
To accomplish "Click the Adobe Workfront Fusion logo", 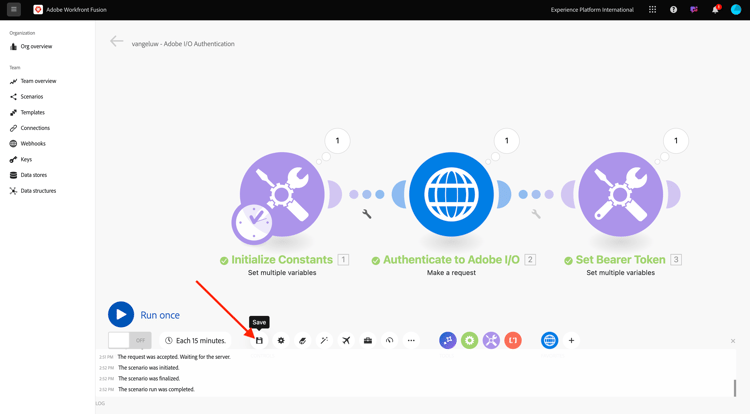I will 38,10.
